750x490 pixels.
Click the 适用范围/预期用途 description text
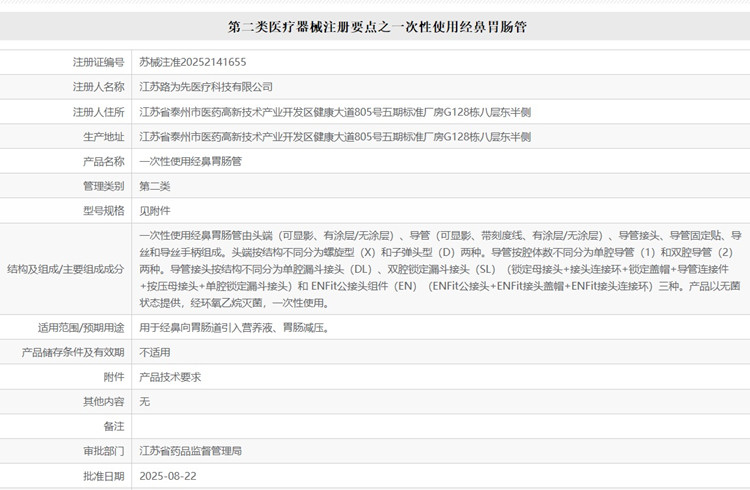[234, 327]
